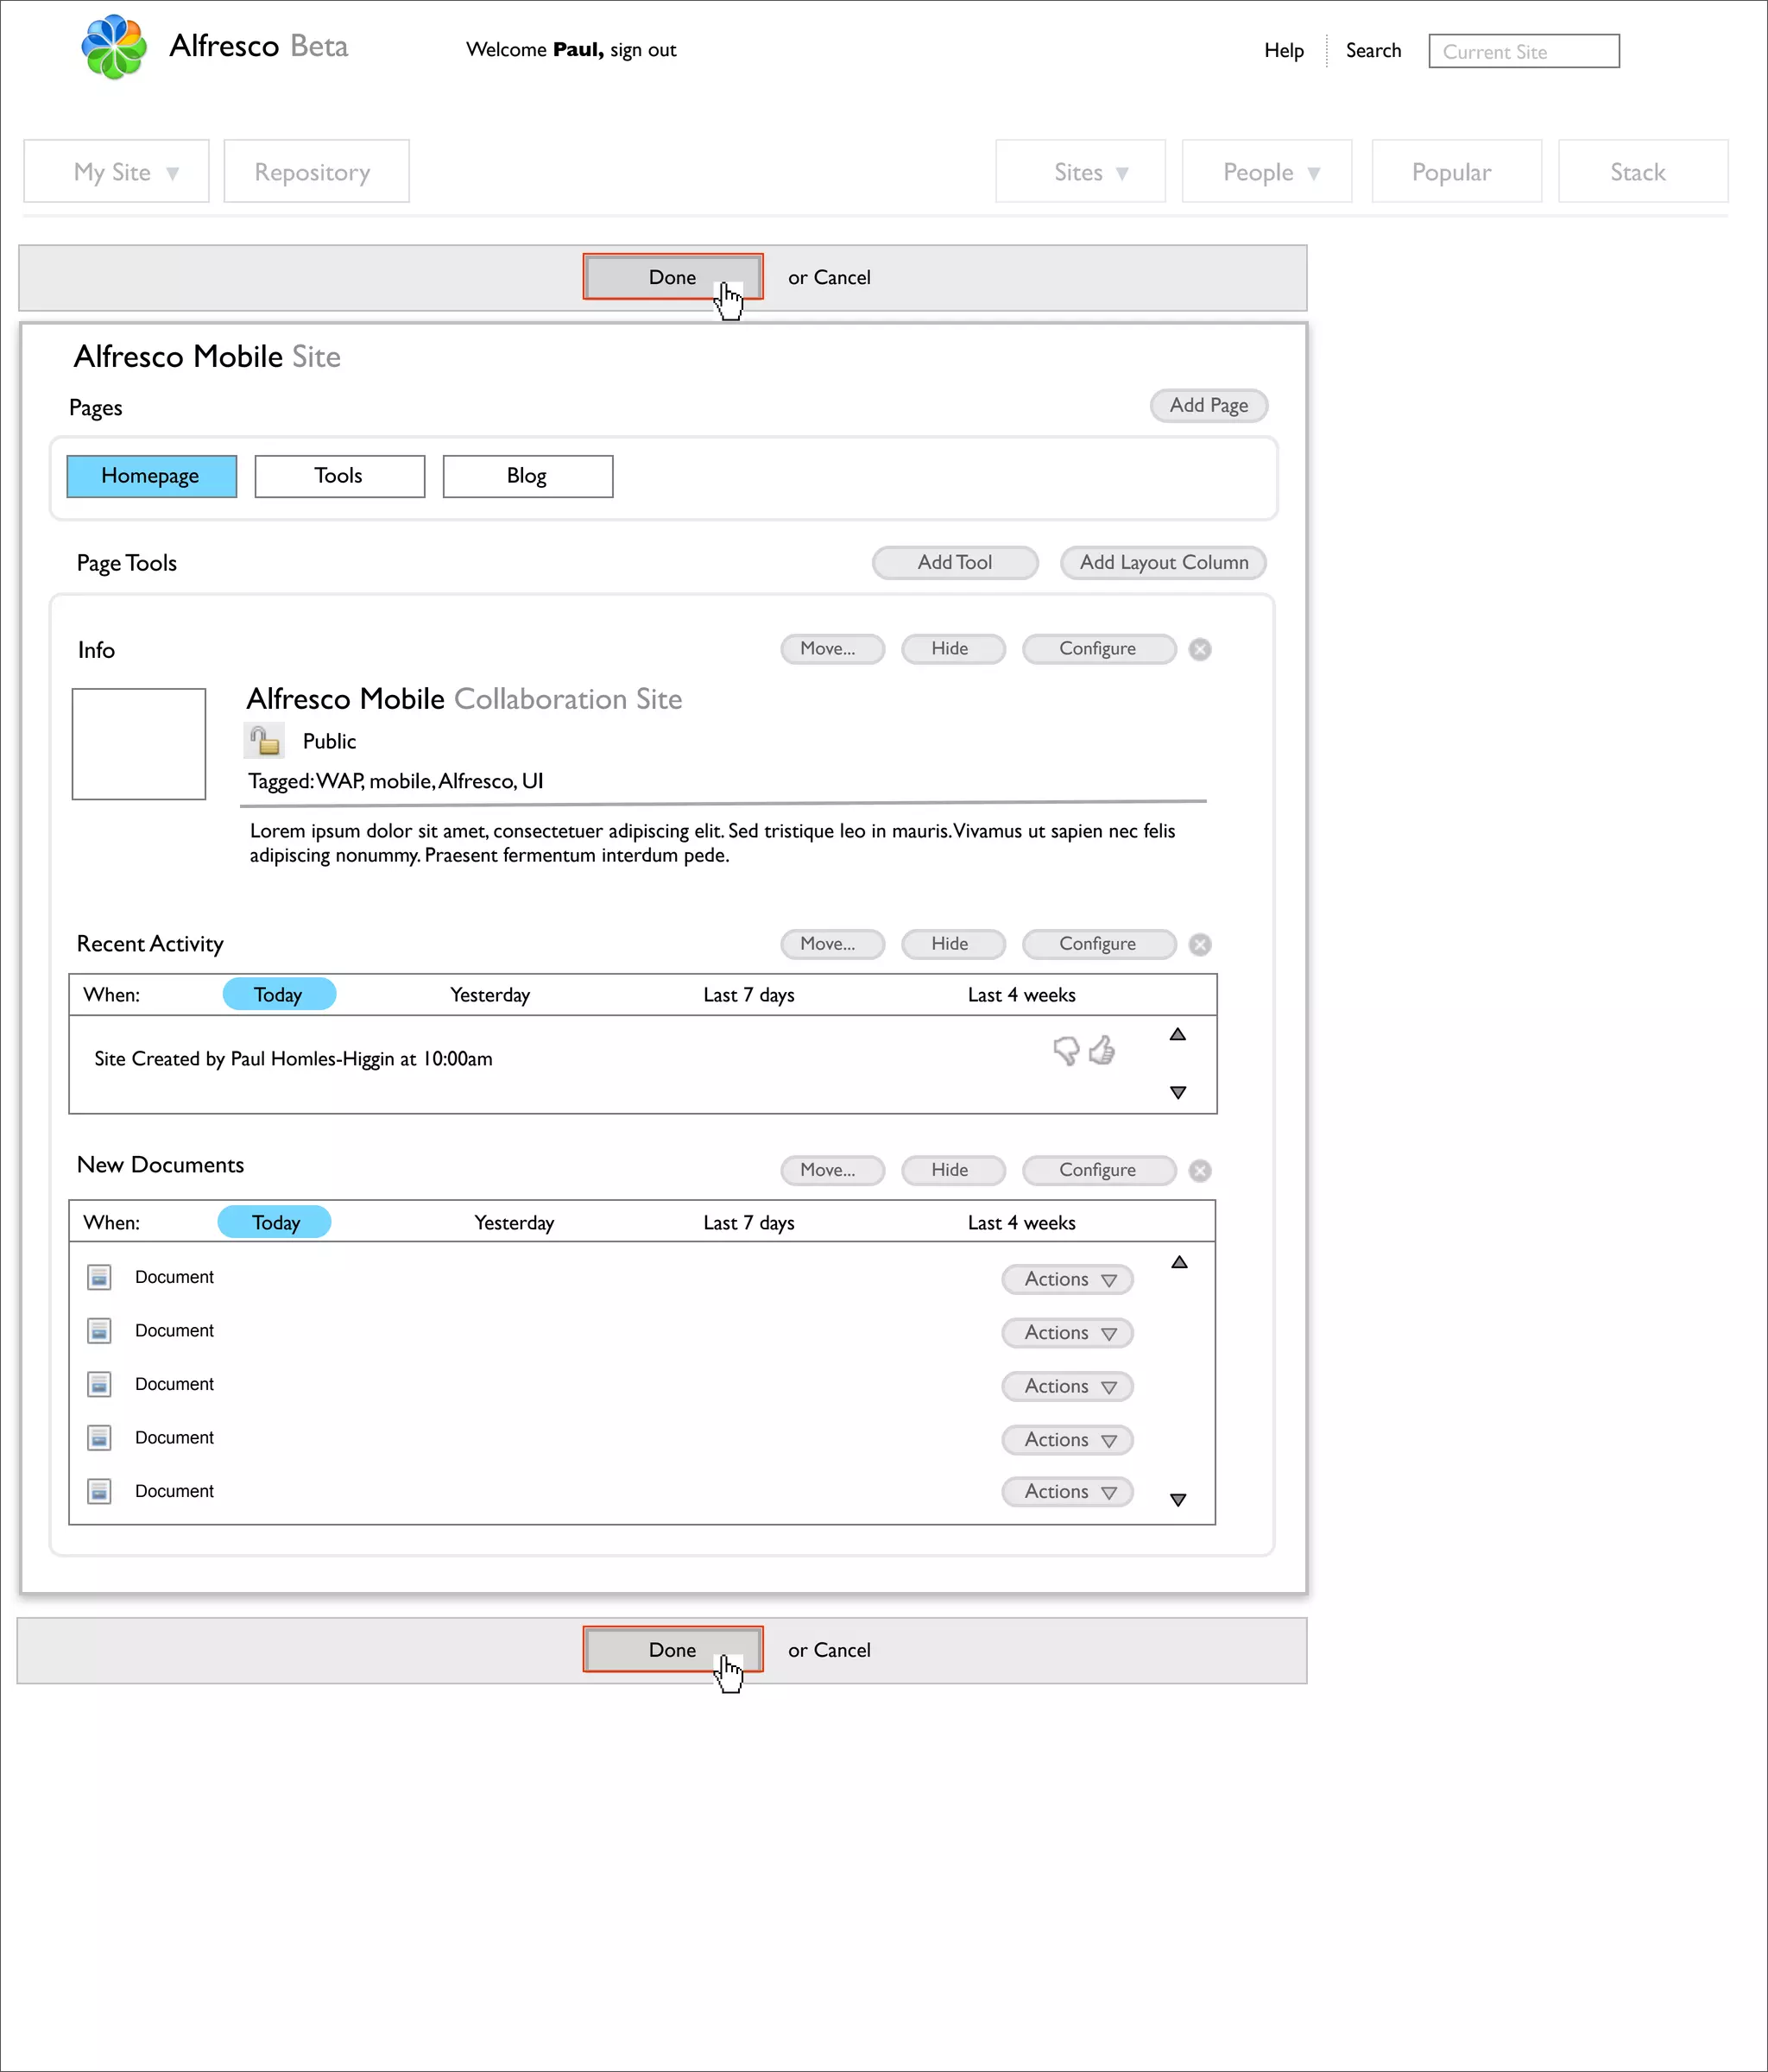Open the People dropdown menu
1768x2072 pixels.
coord(1267,171)
